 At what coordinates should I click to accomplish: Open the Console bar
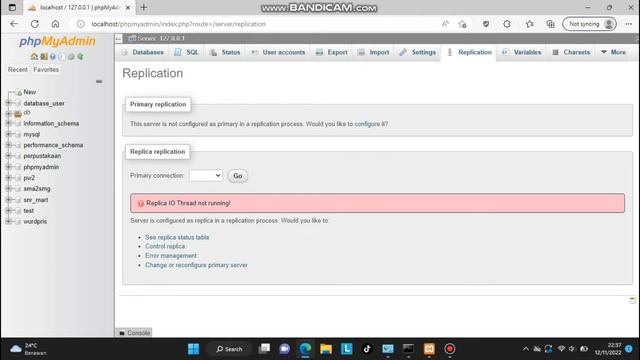pyautogui.click(x=134, y=333)
